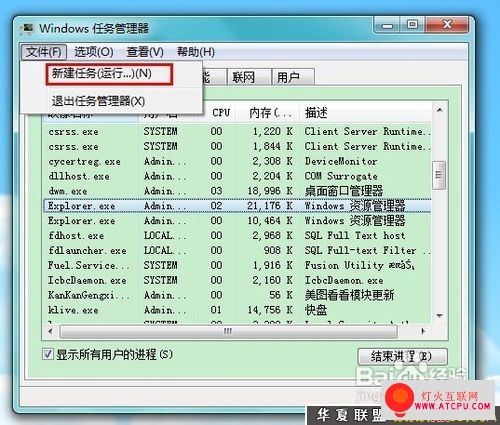Open the 选项(O) menu
Screen dimensions: 500x425
click(94, 52)
